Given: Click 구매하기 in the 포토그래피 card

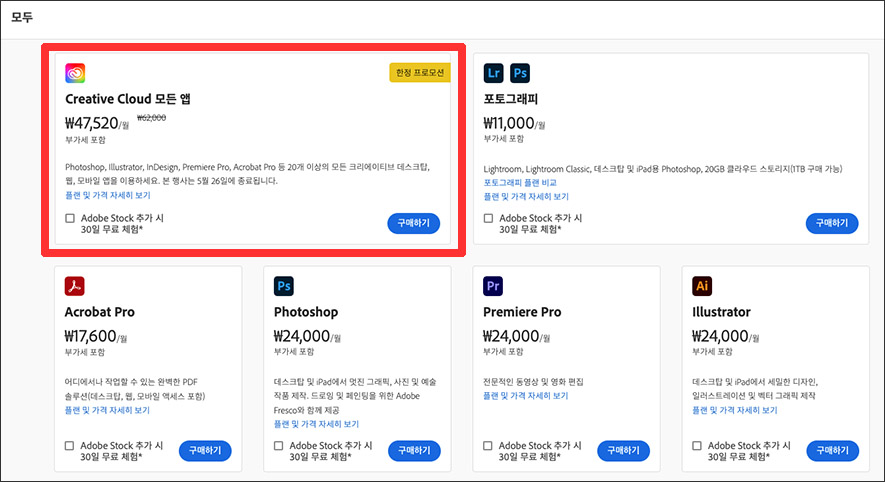Looking at the screenshot, I should [x=832, y=223].
